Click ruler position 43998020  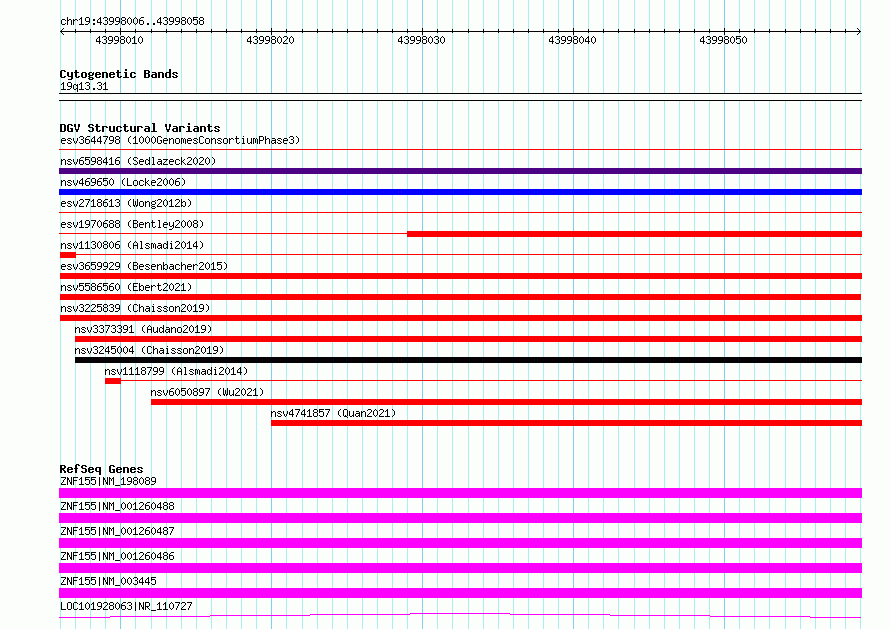pos(270,40)
